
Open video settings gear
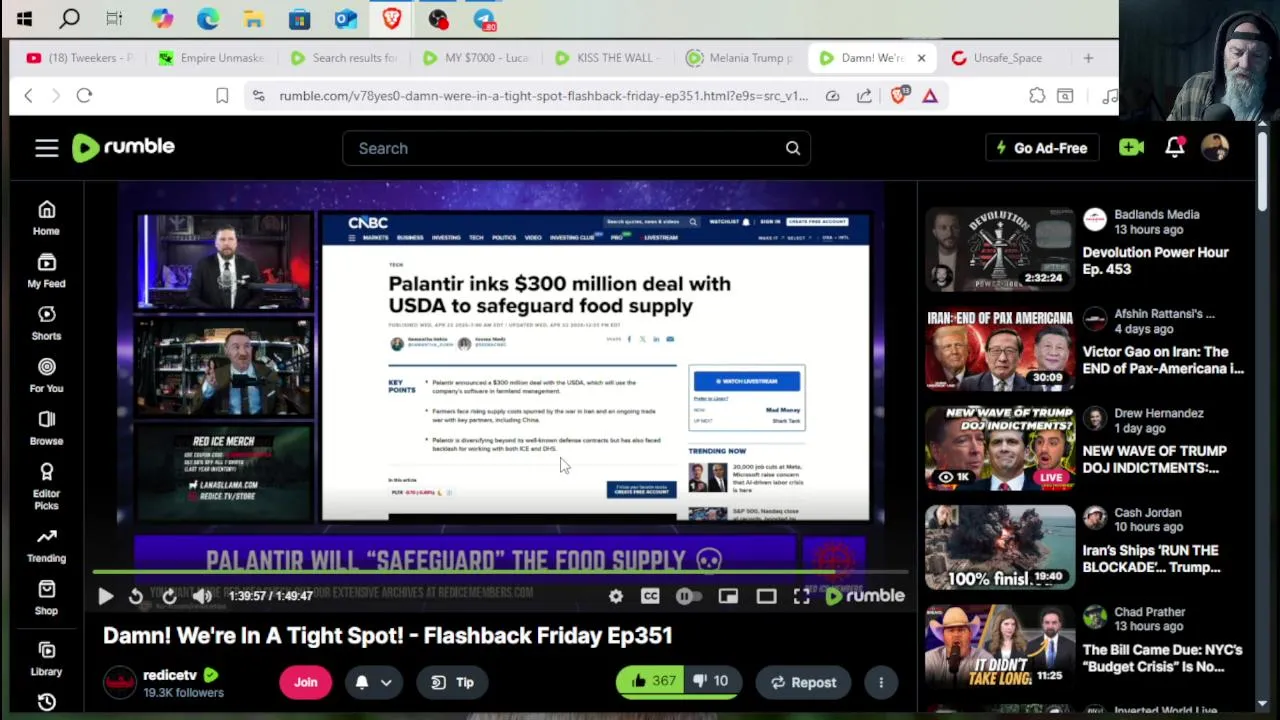pos(616,596)
